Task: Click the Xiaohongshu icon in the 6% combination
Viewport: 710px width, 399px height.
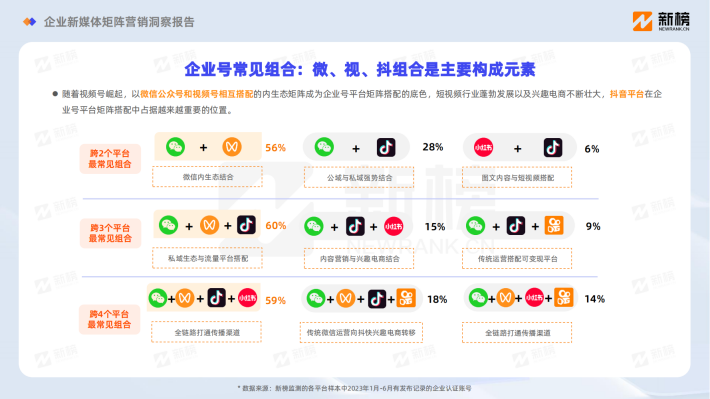Action: point(483,148)
